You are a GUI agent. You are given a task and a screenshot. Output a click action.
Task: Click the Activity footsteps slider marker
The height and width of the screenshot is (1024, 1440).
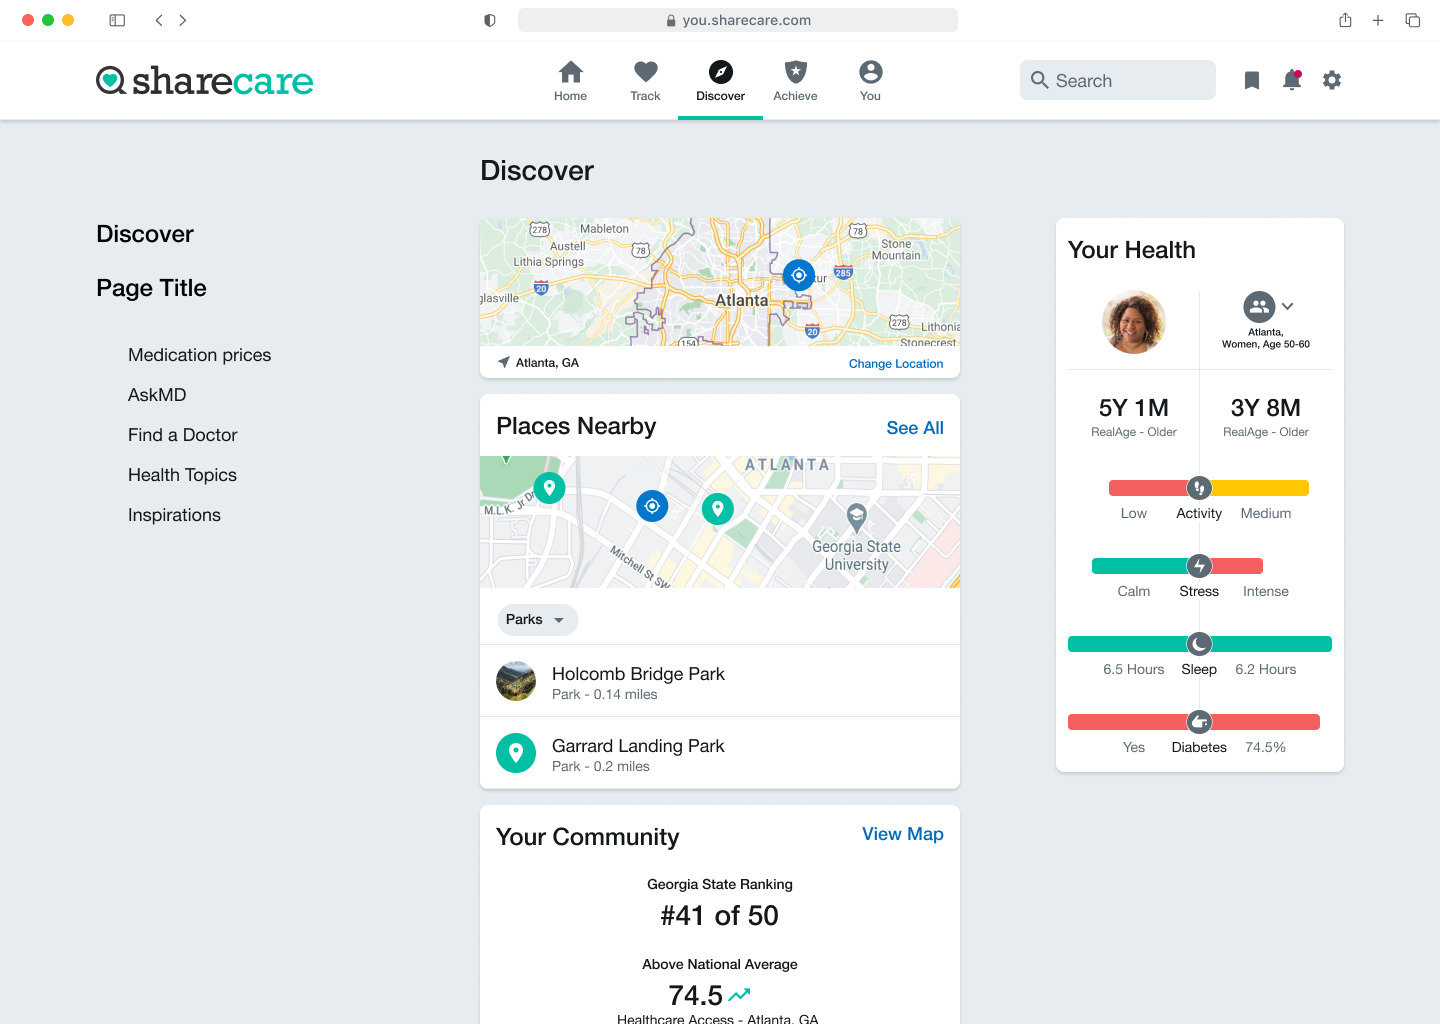[1199, 488]
